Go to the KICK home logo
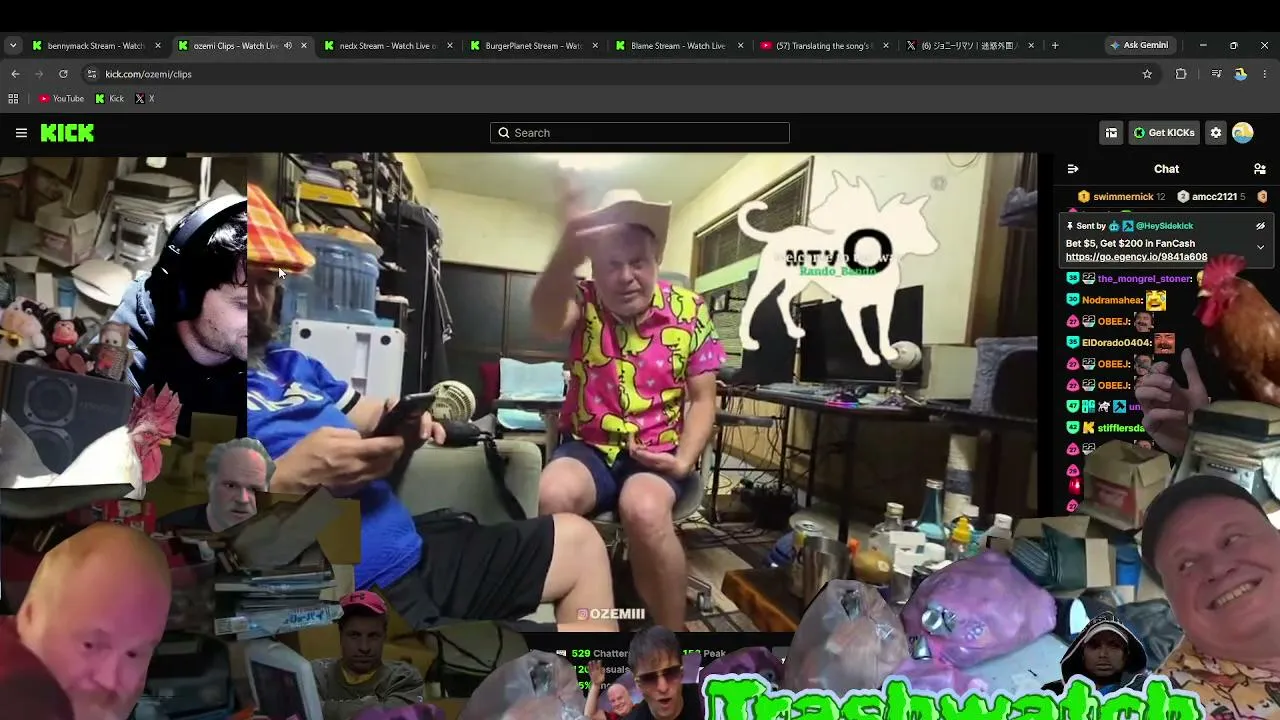 coord(67,132)
